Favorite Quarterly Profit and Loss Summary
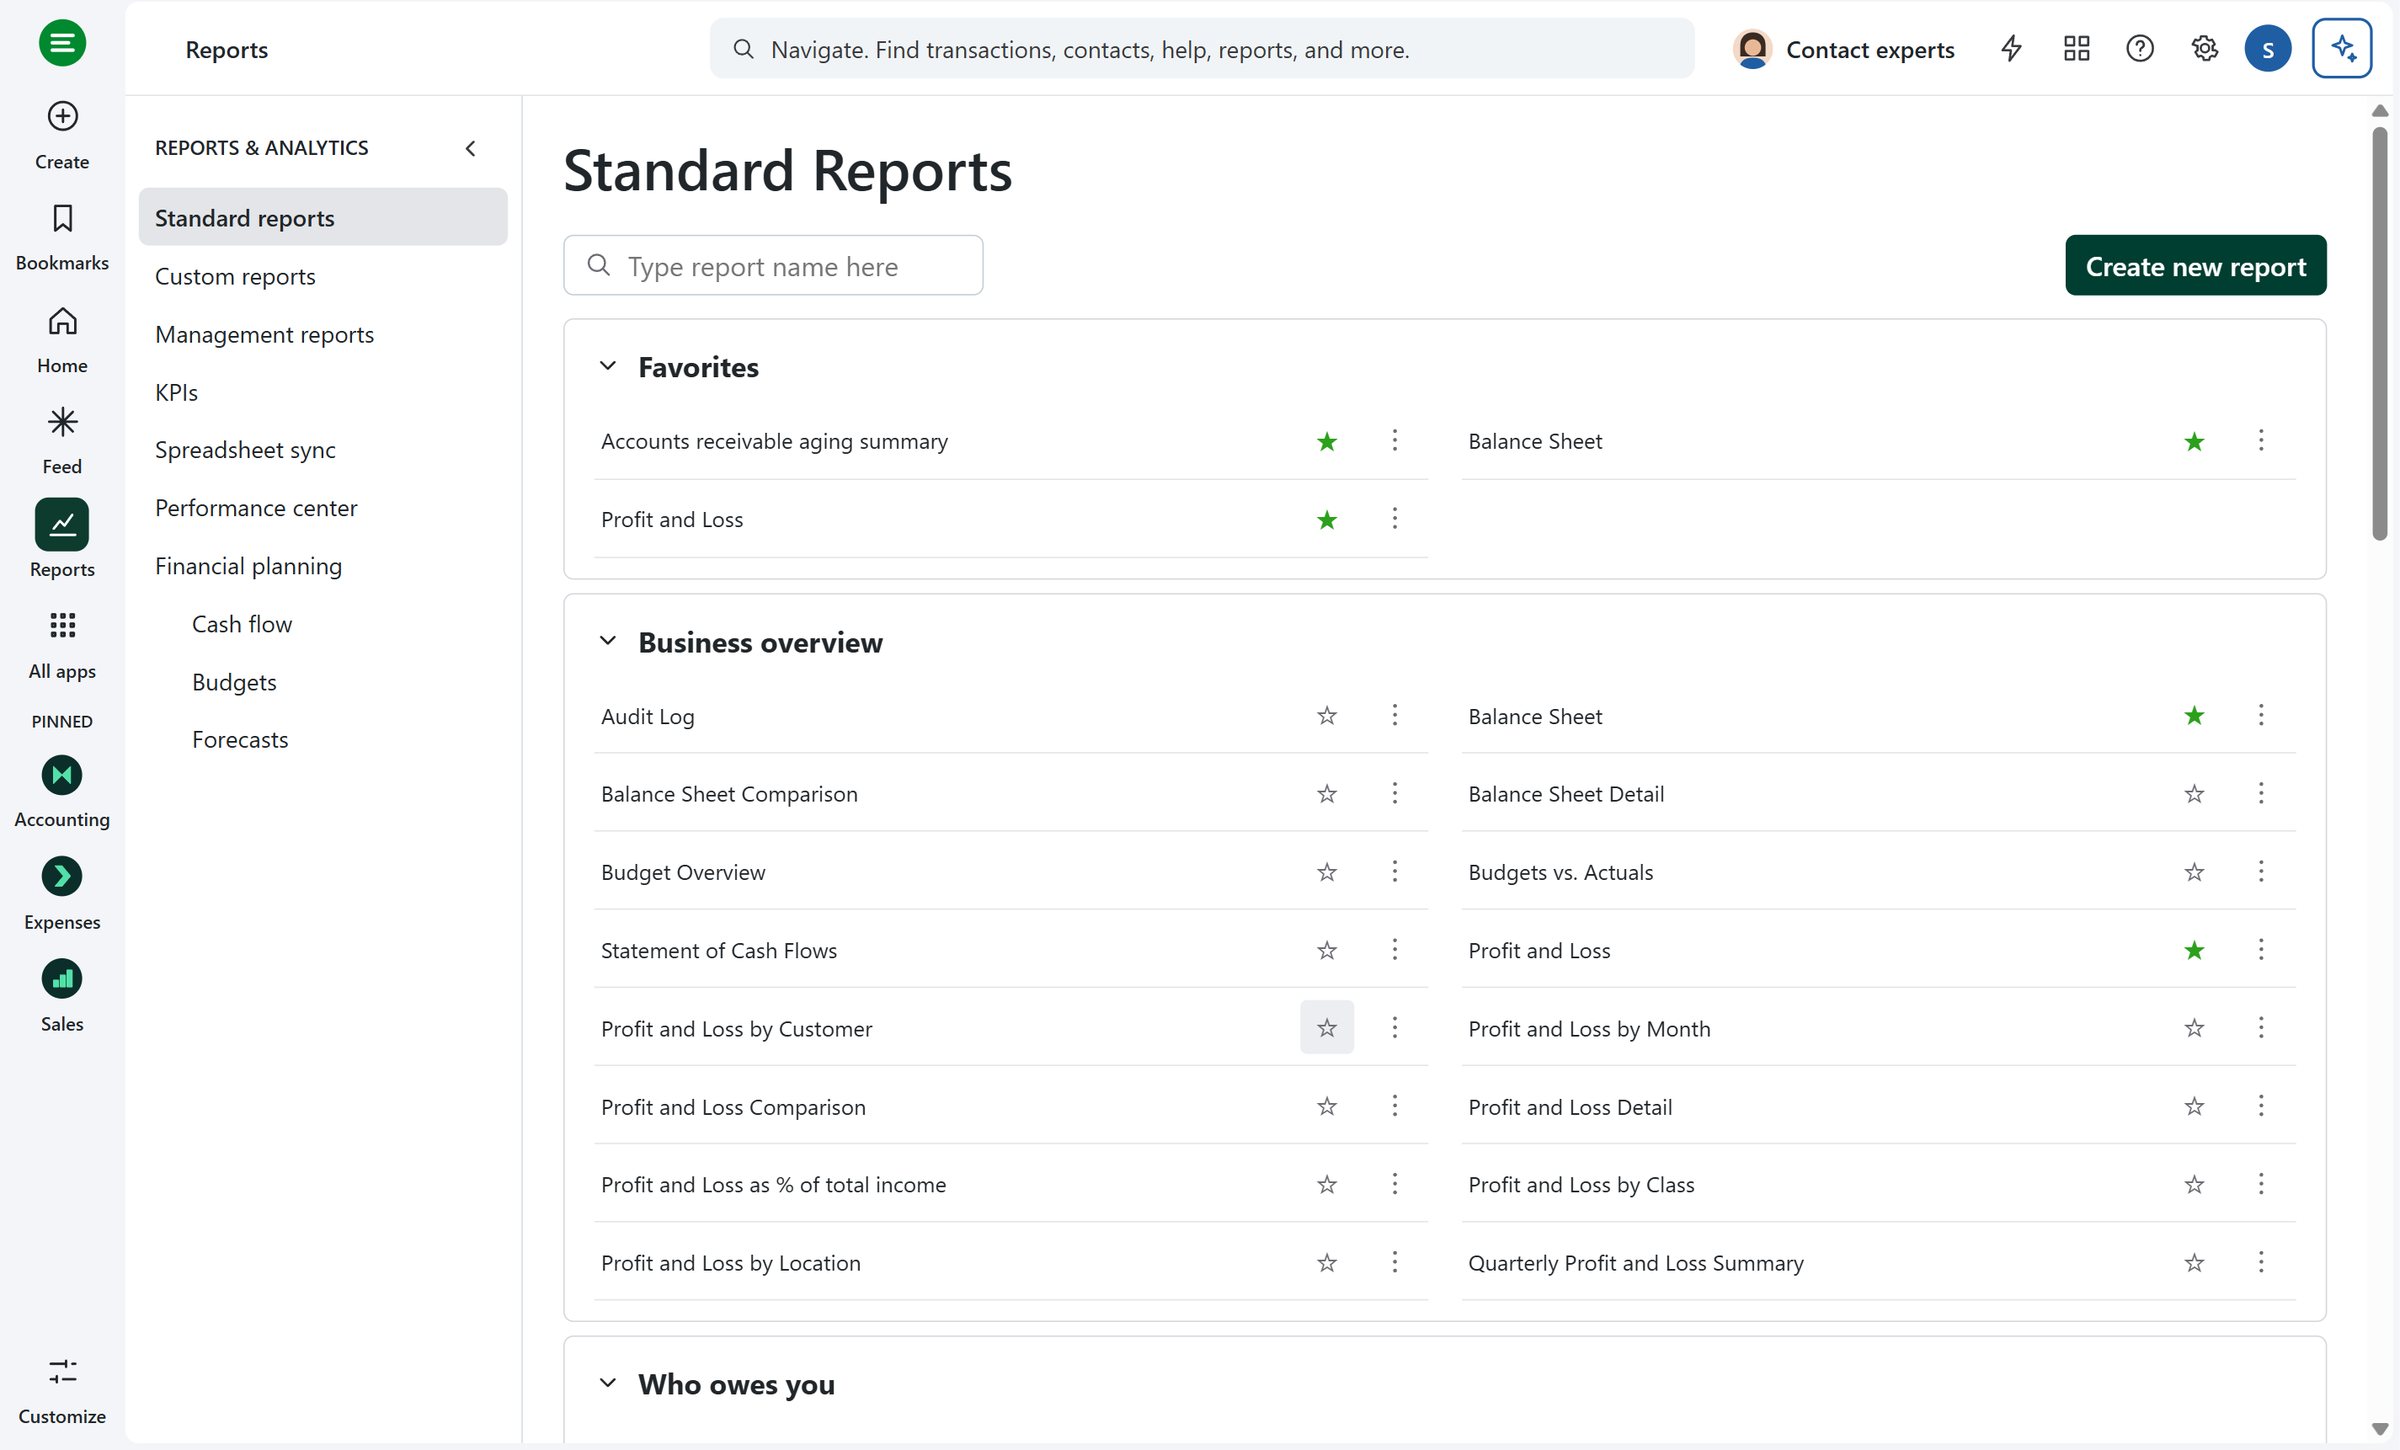 (x=2194, y=1263)
